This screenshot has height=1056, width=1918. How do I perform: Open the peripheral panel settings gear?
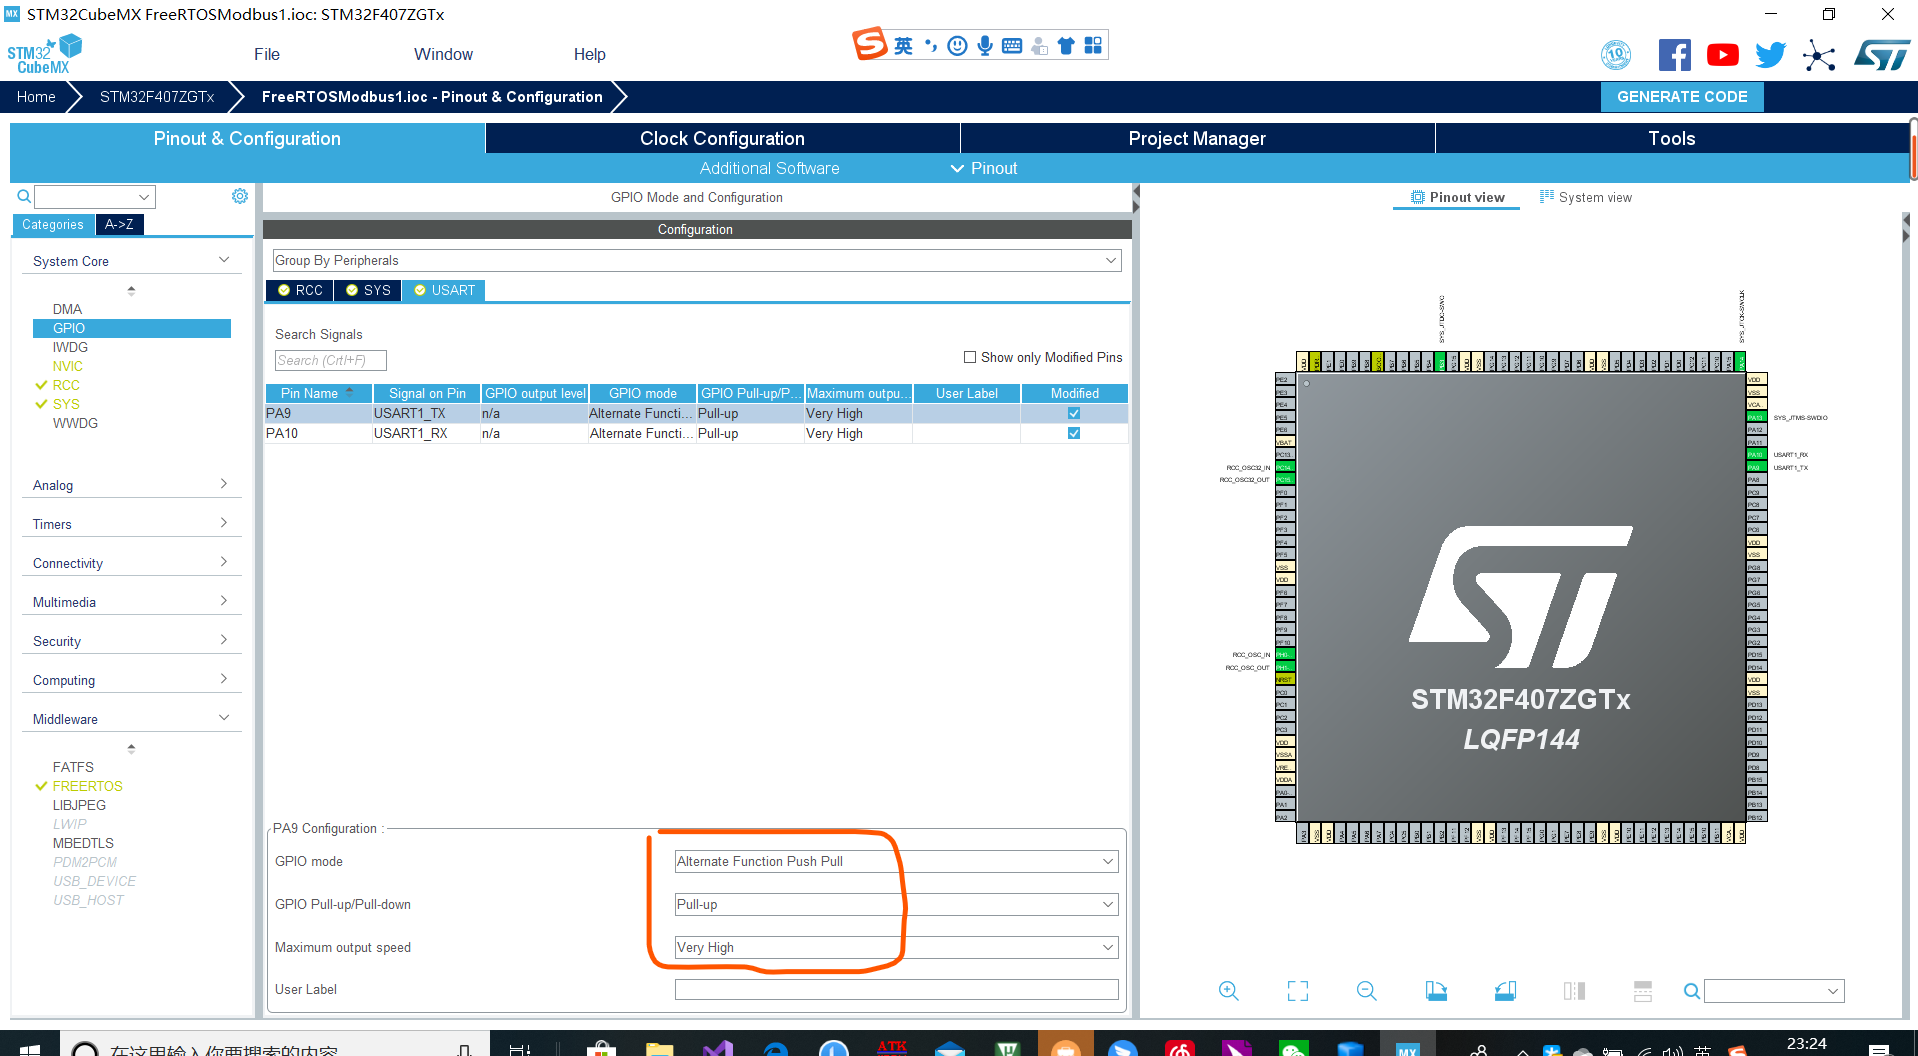pyautogui.click(x=240, y=196)
